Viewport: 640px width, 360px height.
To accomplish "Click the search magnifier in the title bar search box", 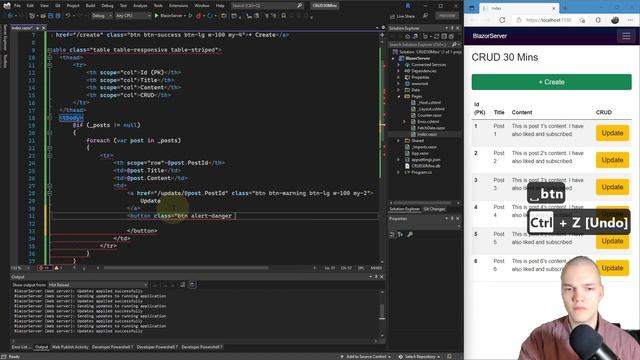I will pos(299,6).
